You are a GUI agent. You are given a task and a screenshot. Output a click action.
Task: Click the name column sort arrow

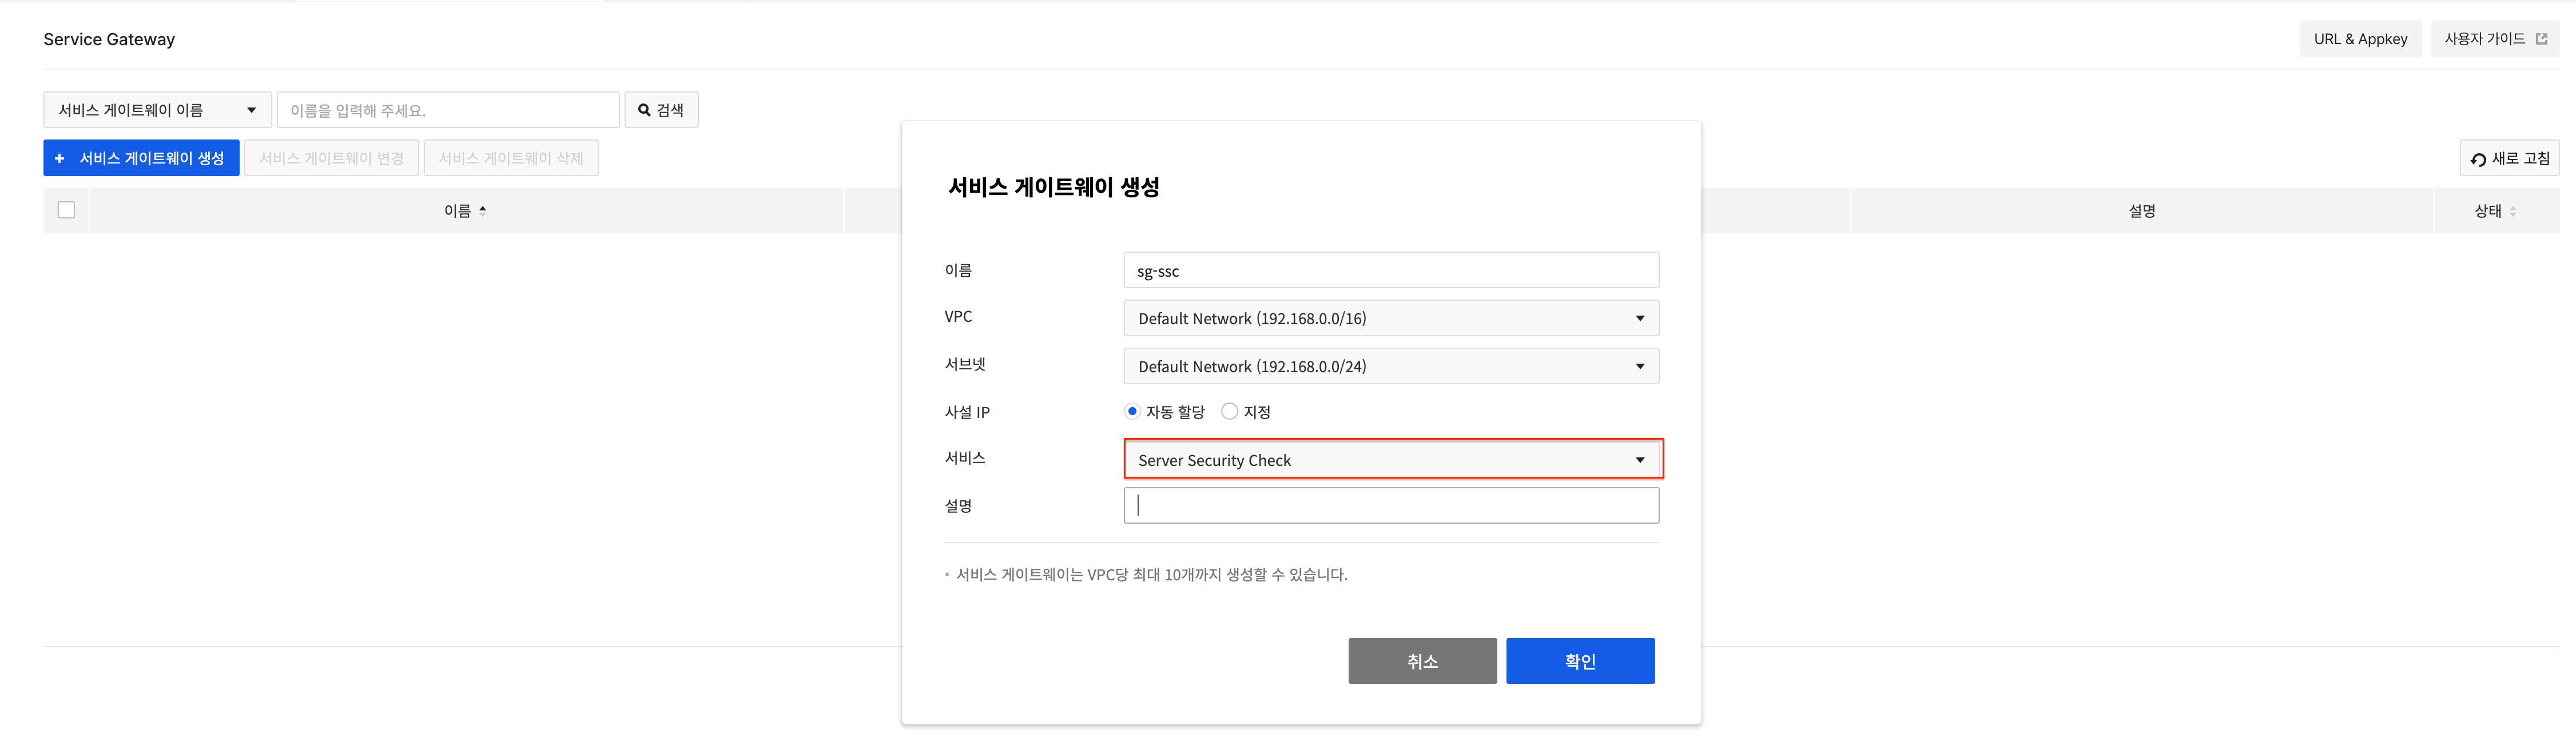click(x=483, y=211)
